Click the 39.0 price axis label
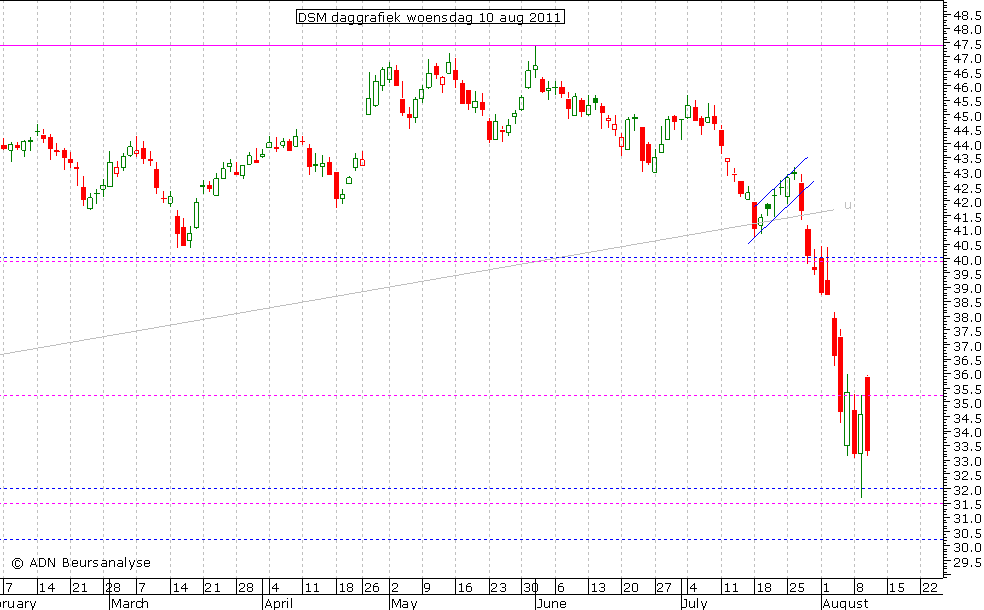984x610 pixels. click(968, 289)
